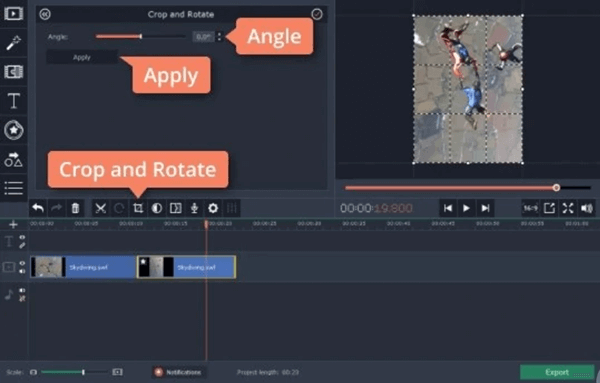Click the bottom-right crop frame handle
Screen dimensions: 600x383
[x=523, y=163]
